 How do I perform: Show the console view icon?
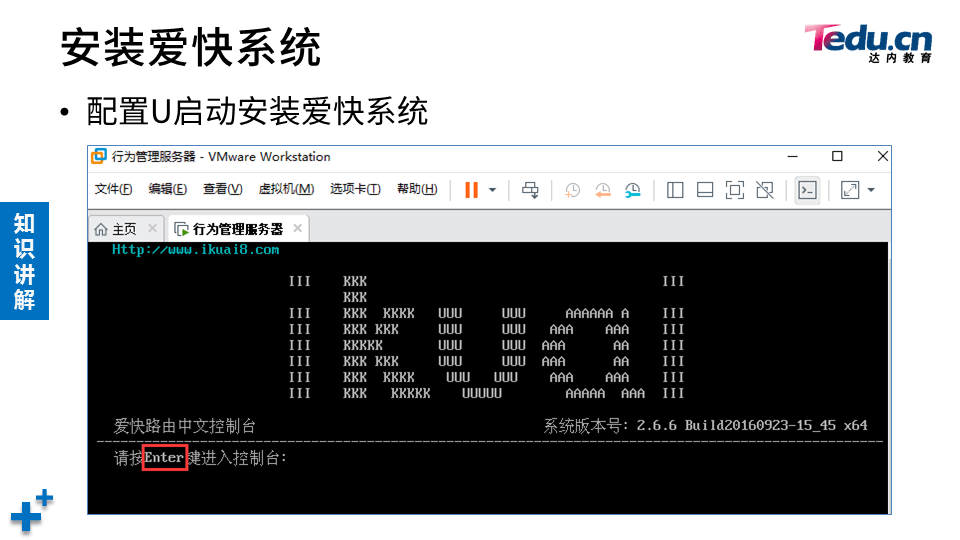(808, 190)
